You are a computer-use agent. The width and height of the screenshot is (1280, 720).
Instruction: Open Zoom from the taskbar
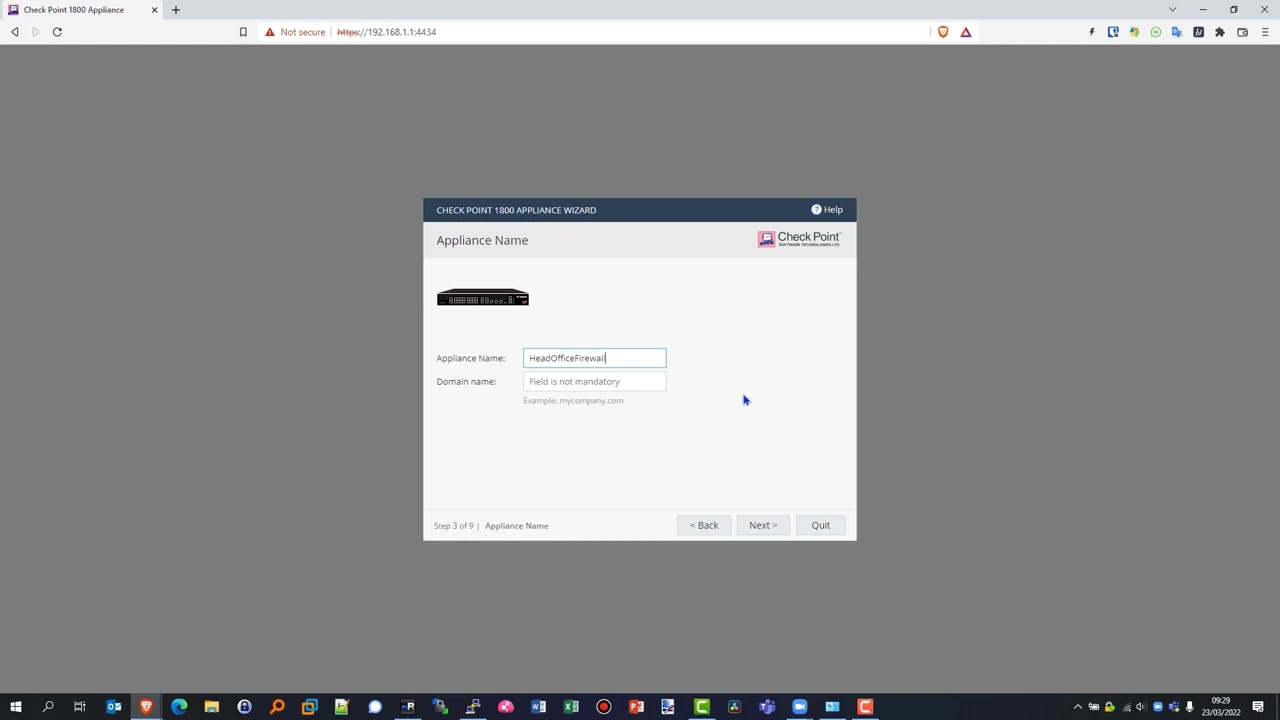coord(800,707)
